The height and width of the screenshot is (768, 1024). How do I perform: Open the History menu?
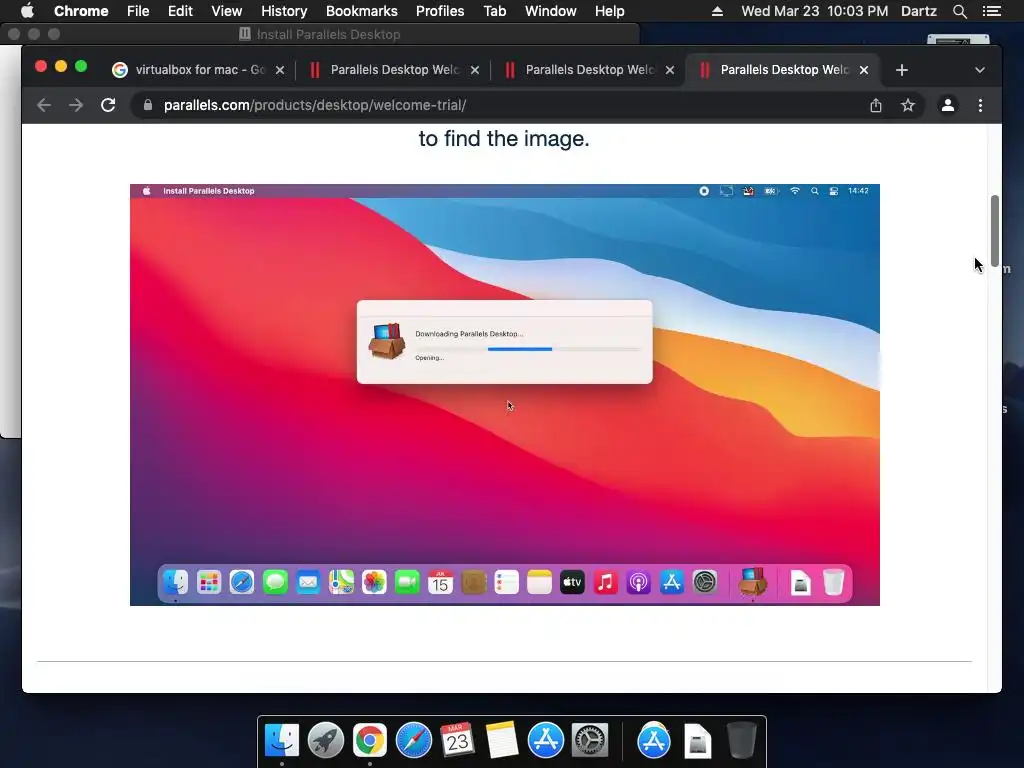pos(284,11)
